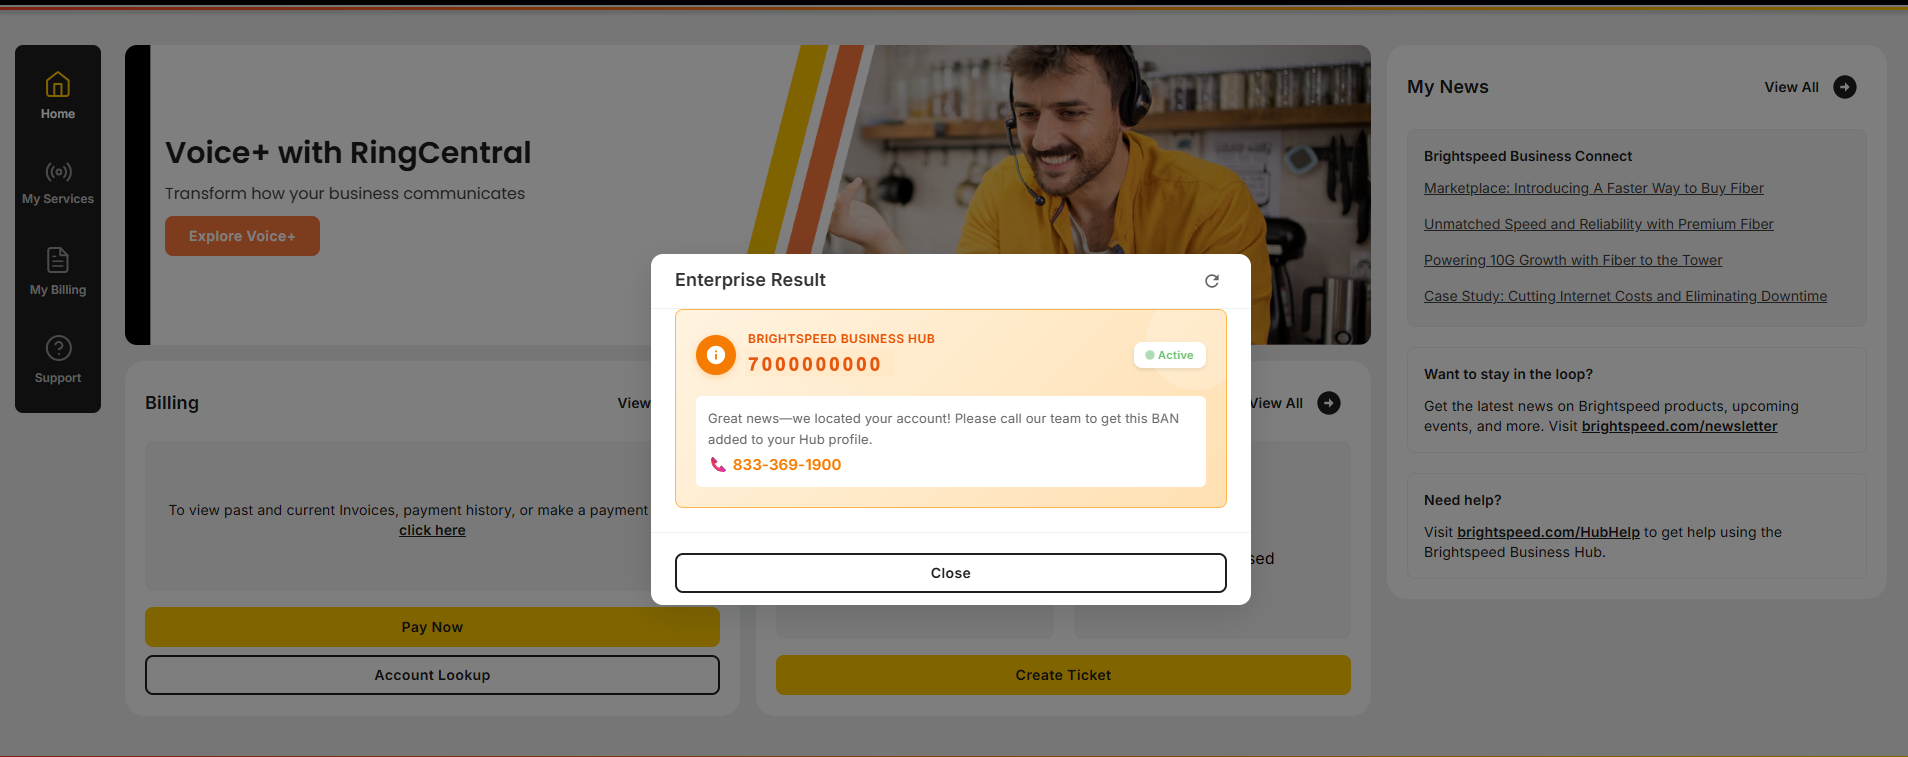The width and height of the screenshot is (1908, 757).
Task: Click the Active status badge
Action: coord(1170,355)
